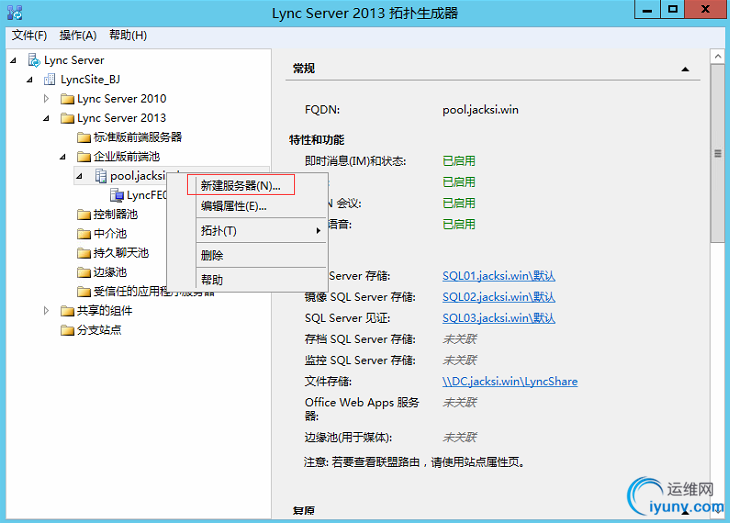The image size is (730, 523).
Task: Open the 帮助(H) menu
Action: [x=128, y=35]
